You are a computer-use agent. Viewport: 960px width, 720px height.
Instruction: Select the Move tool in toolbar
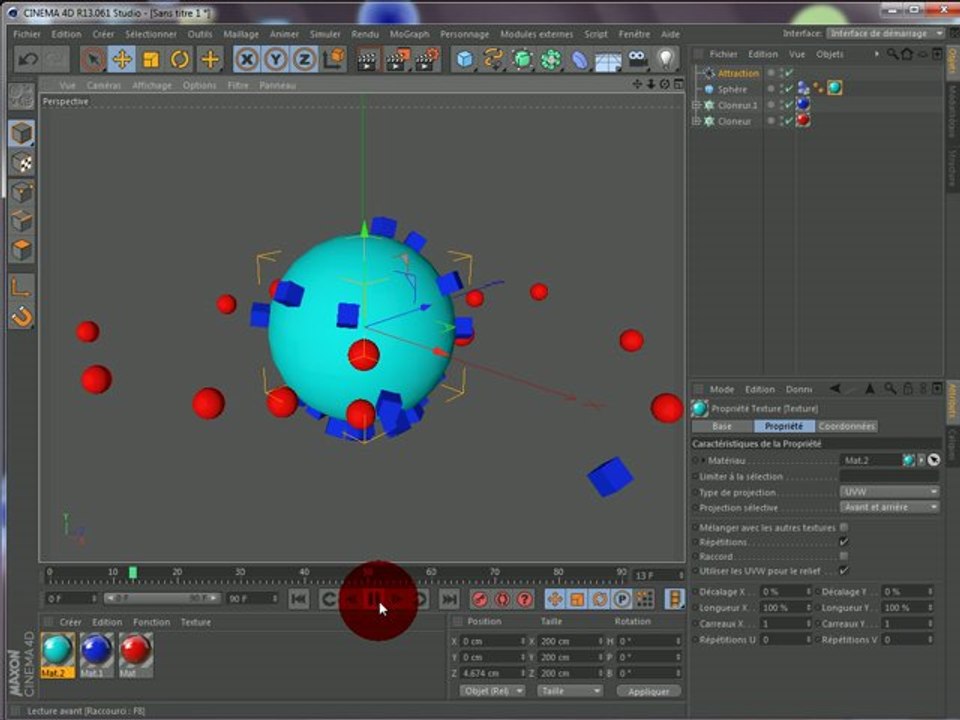[122, 59]
